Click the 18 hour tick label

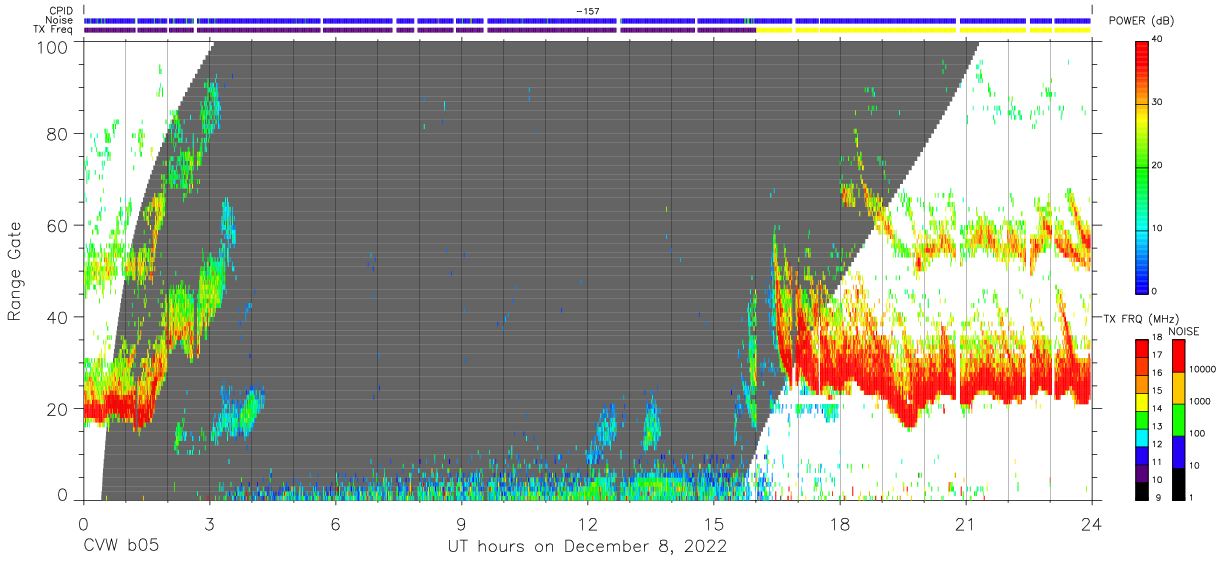coord(840,522)
